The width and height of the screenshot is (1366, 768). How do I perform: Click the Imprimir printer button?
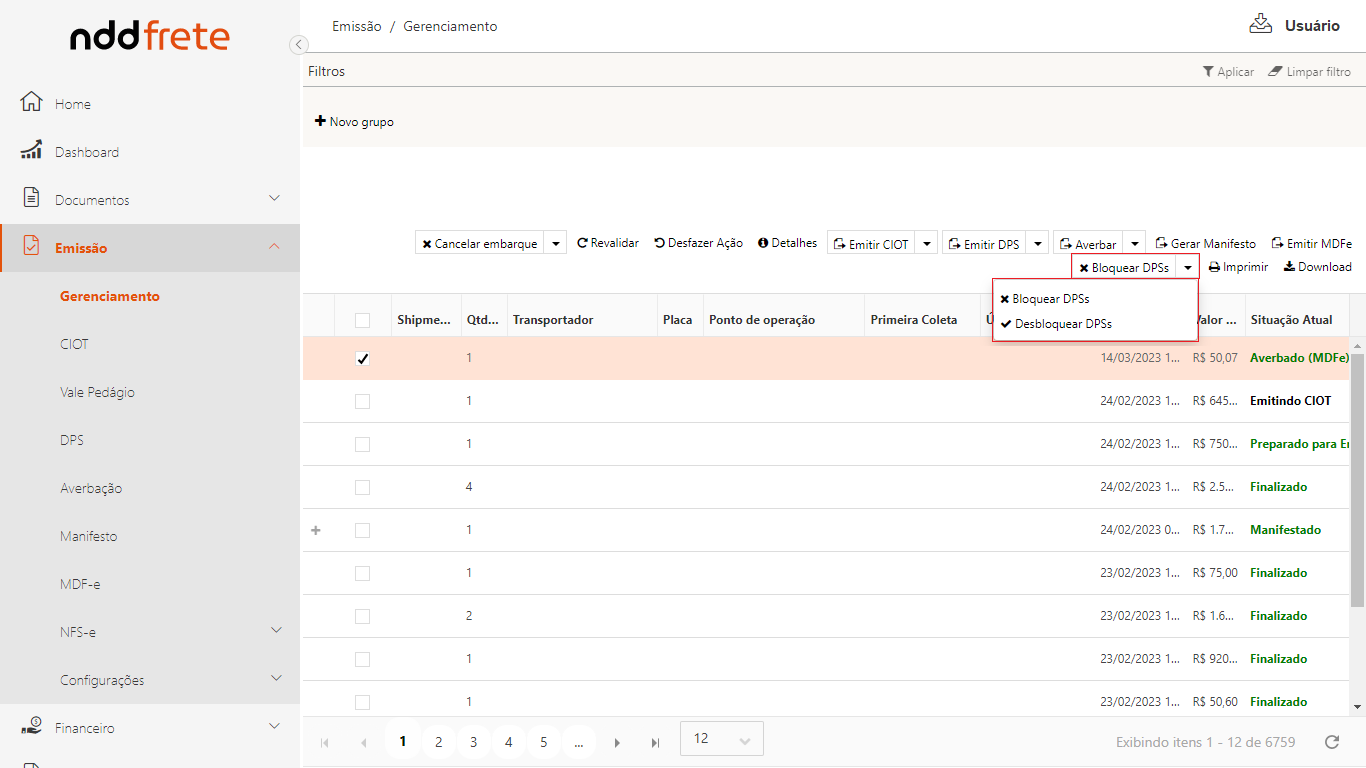[1238, 267]
